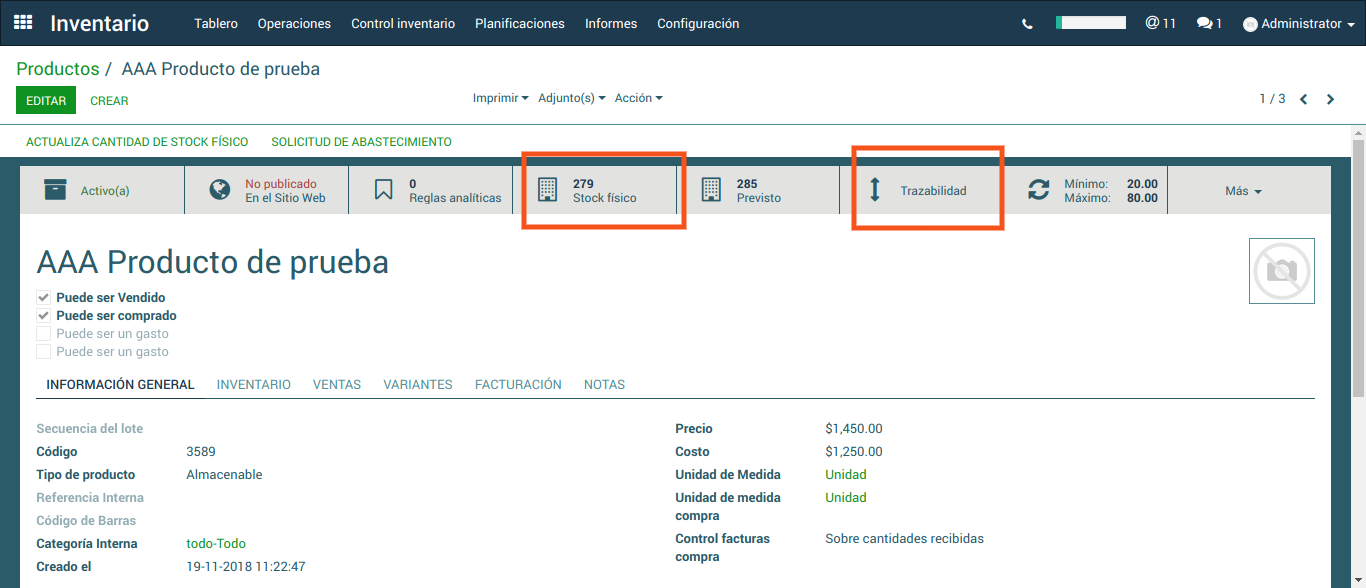Click the Trazabilidad up-down arrows icon
This screenshot has height=588, width=1366.
pos(875,190)
